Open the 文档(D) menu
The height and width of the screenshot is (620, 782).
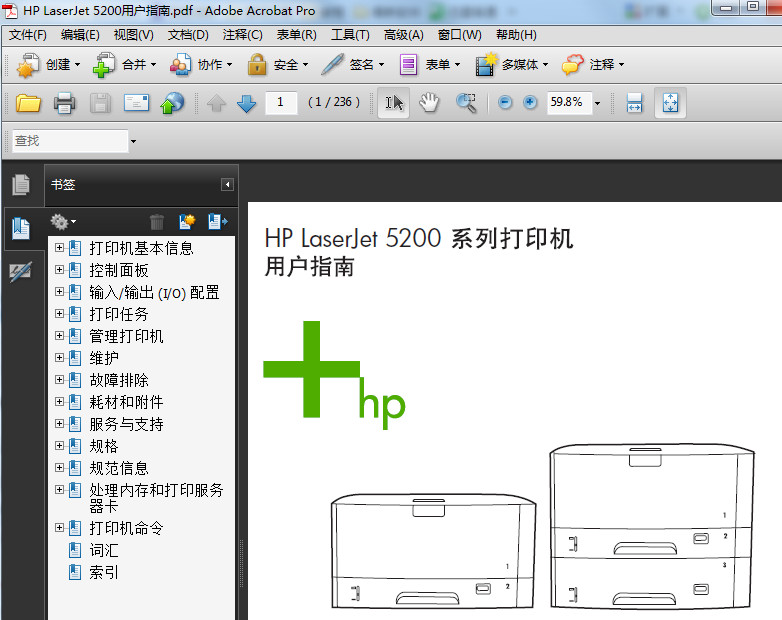click(x=188, y=35)
